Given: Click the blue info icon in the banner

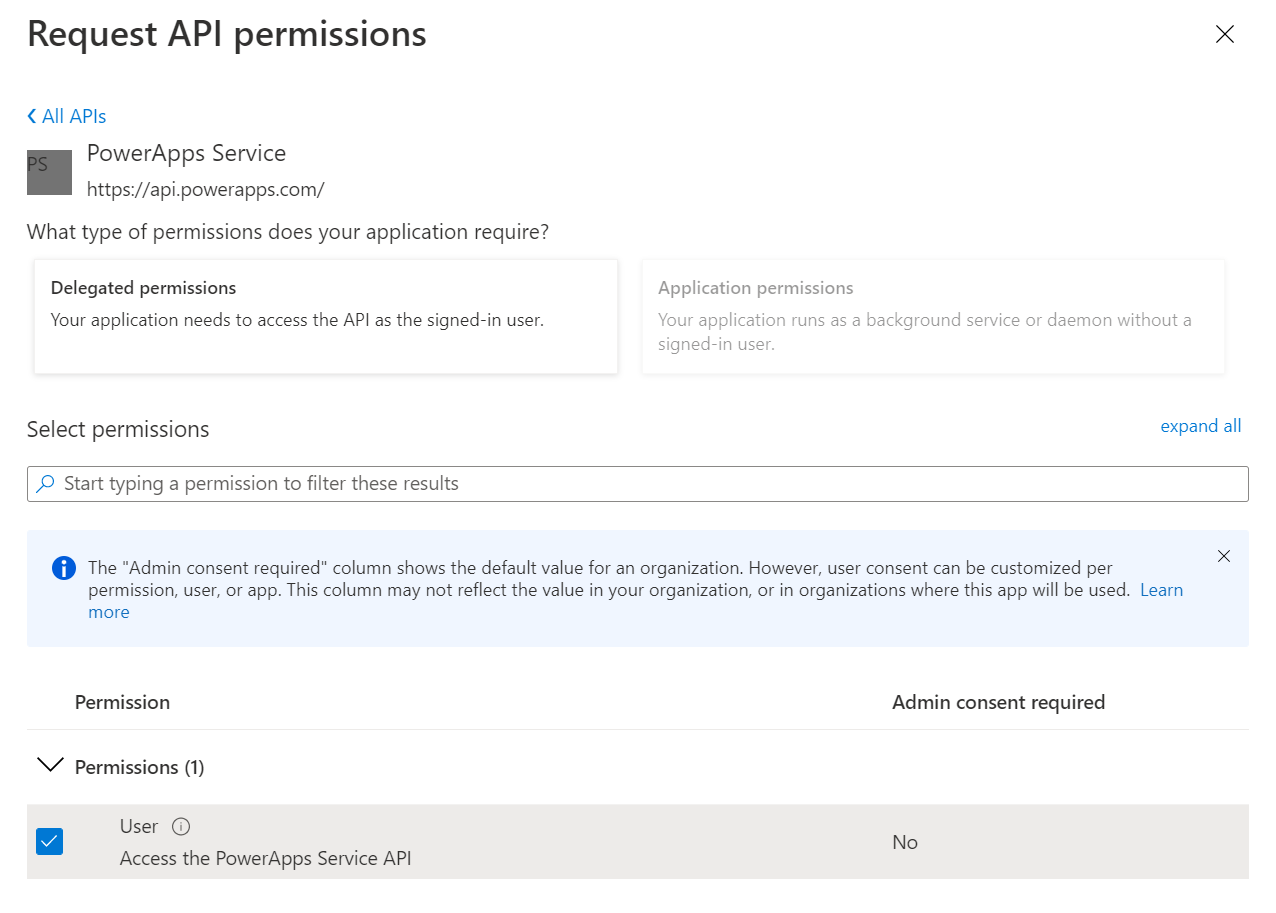Looking at the screenshot, I should 63,569.
